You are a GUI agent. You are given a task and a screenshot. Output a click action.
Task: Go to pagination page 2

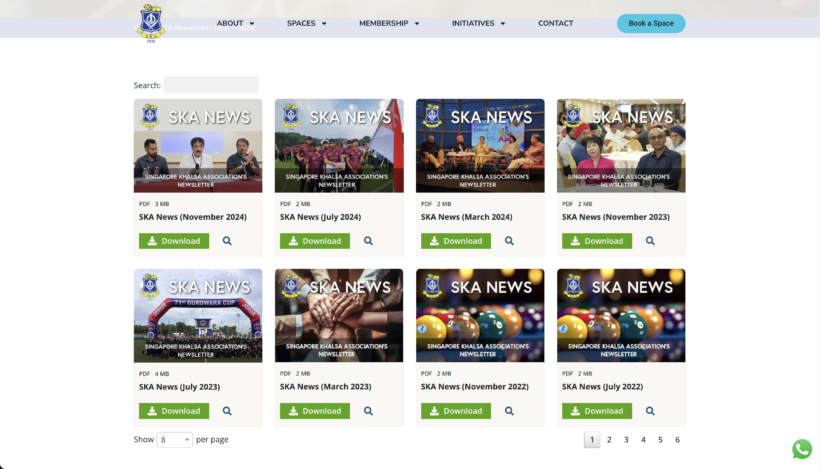click(x=609, y=440)
